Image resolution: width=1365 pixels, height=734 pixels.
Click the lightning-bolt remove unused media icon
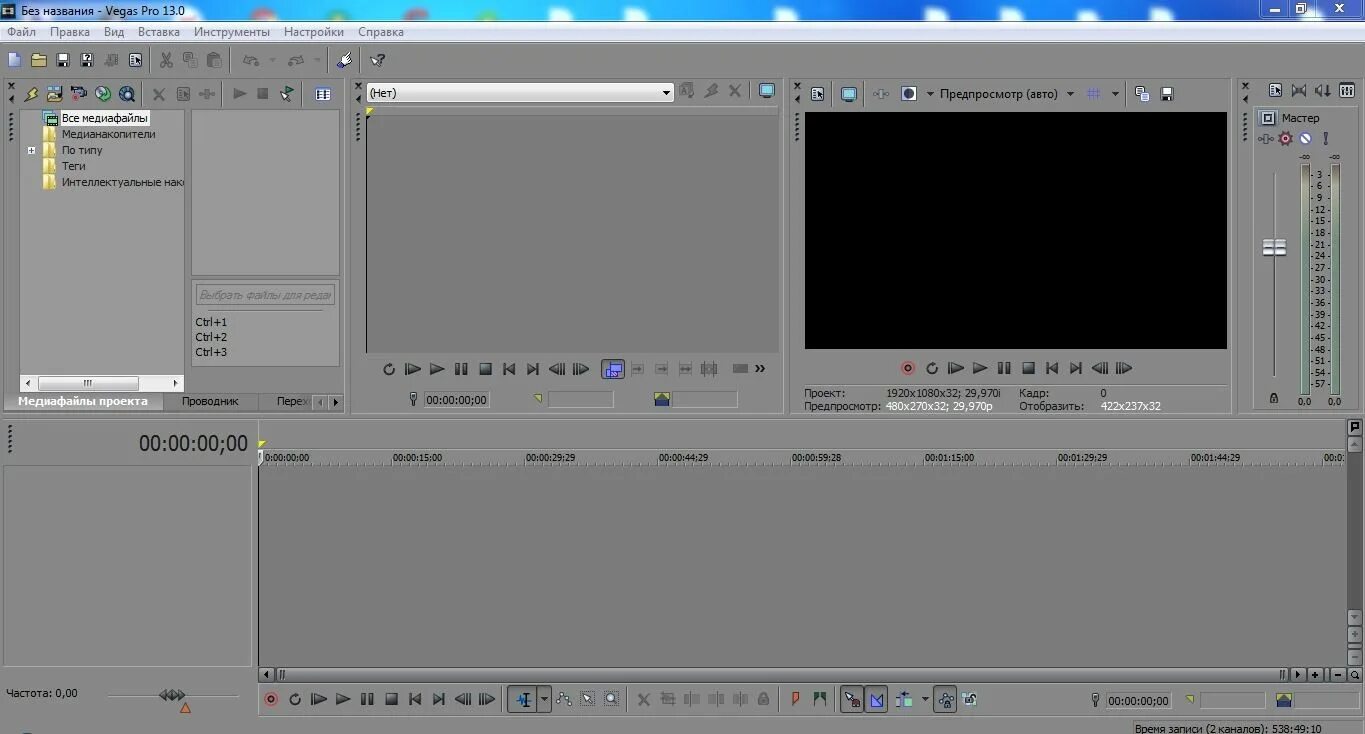point(31,94)
